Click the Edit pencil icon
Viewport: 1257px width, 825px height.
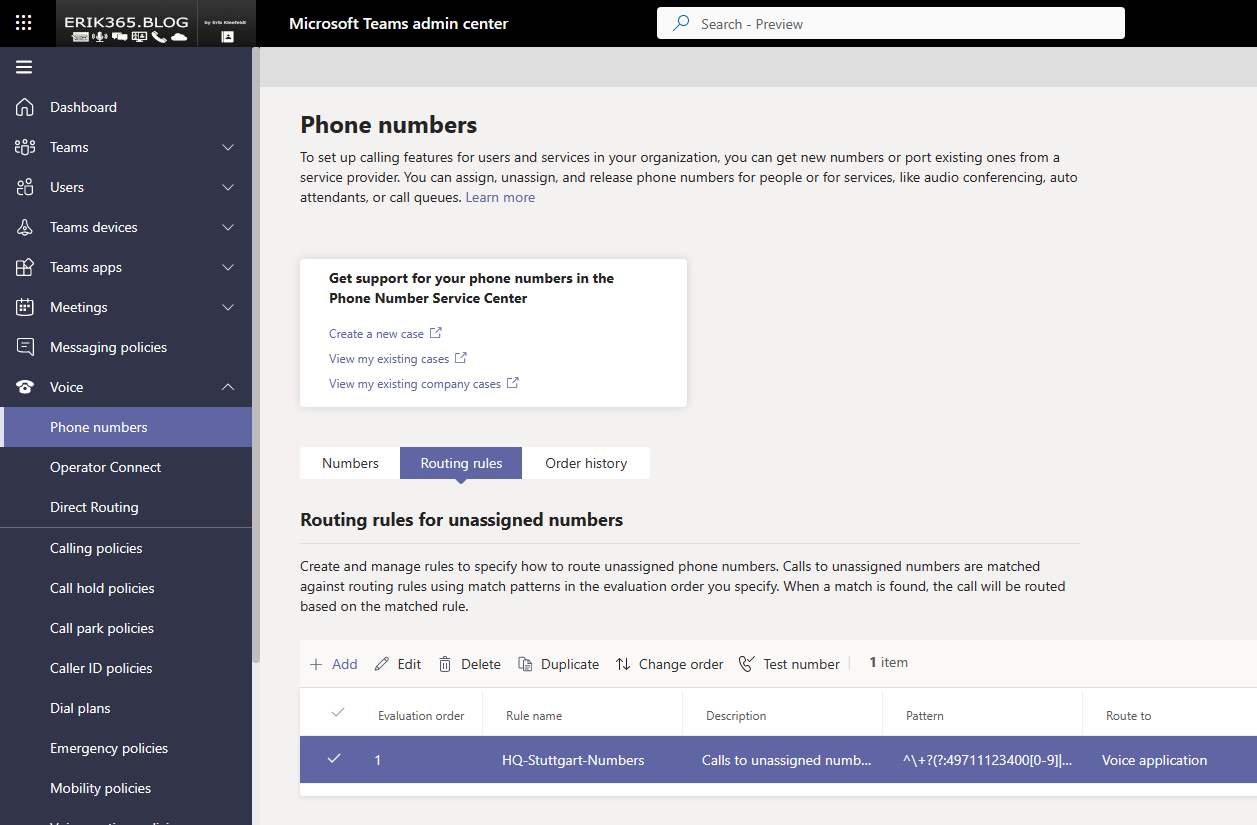coord(382,664)
